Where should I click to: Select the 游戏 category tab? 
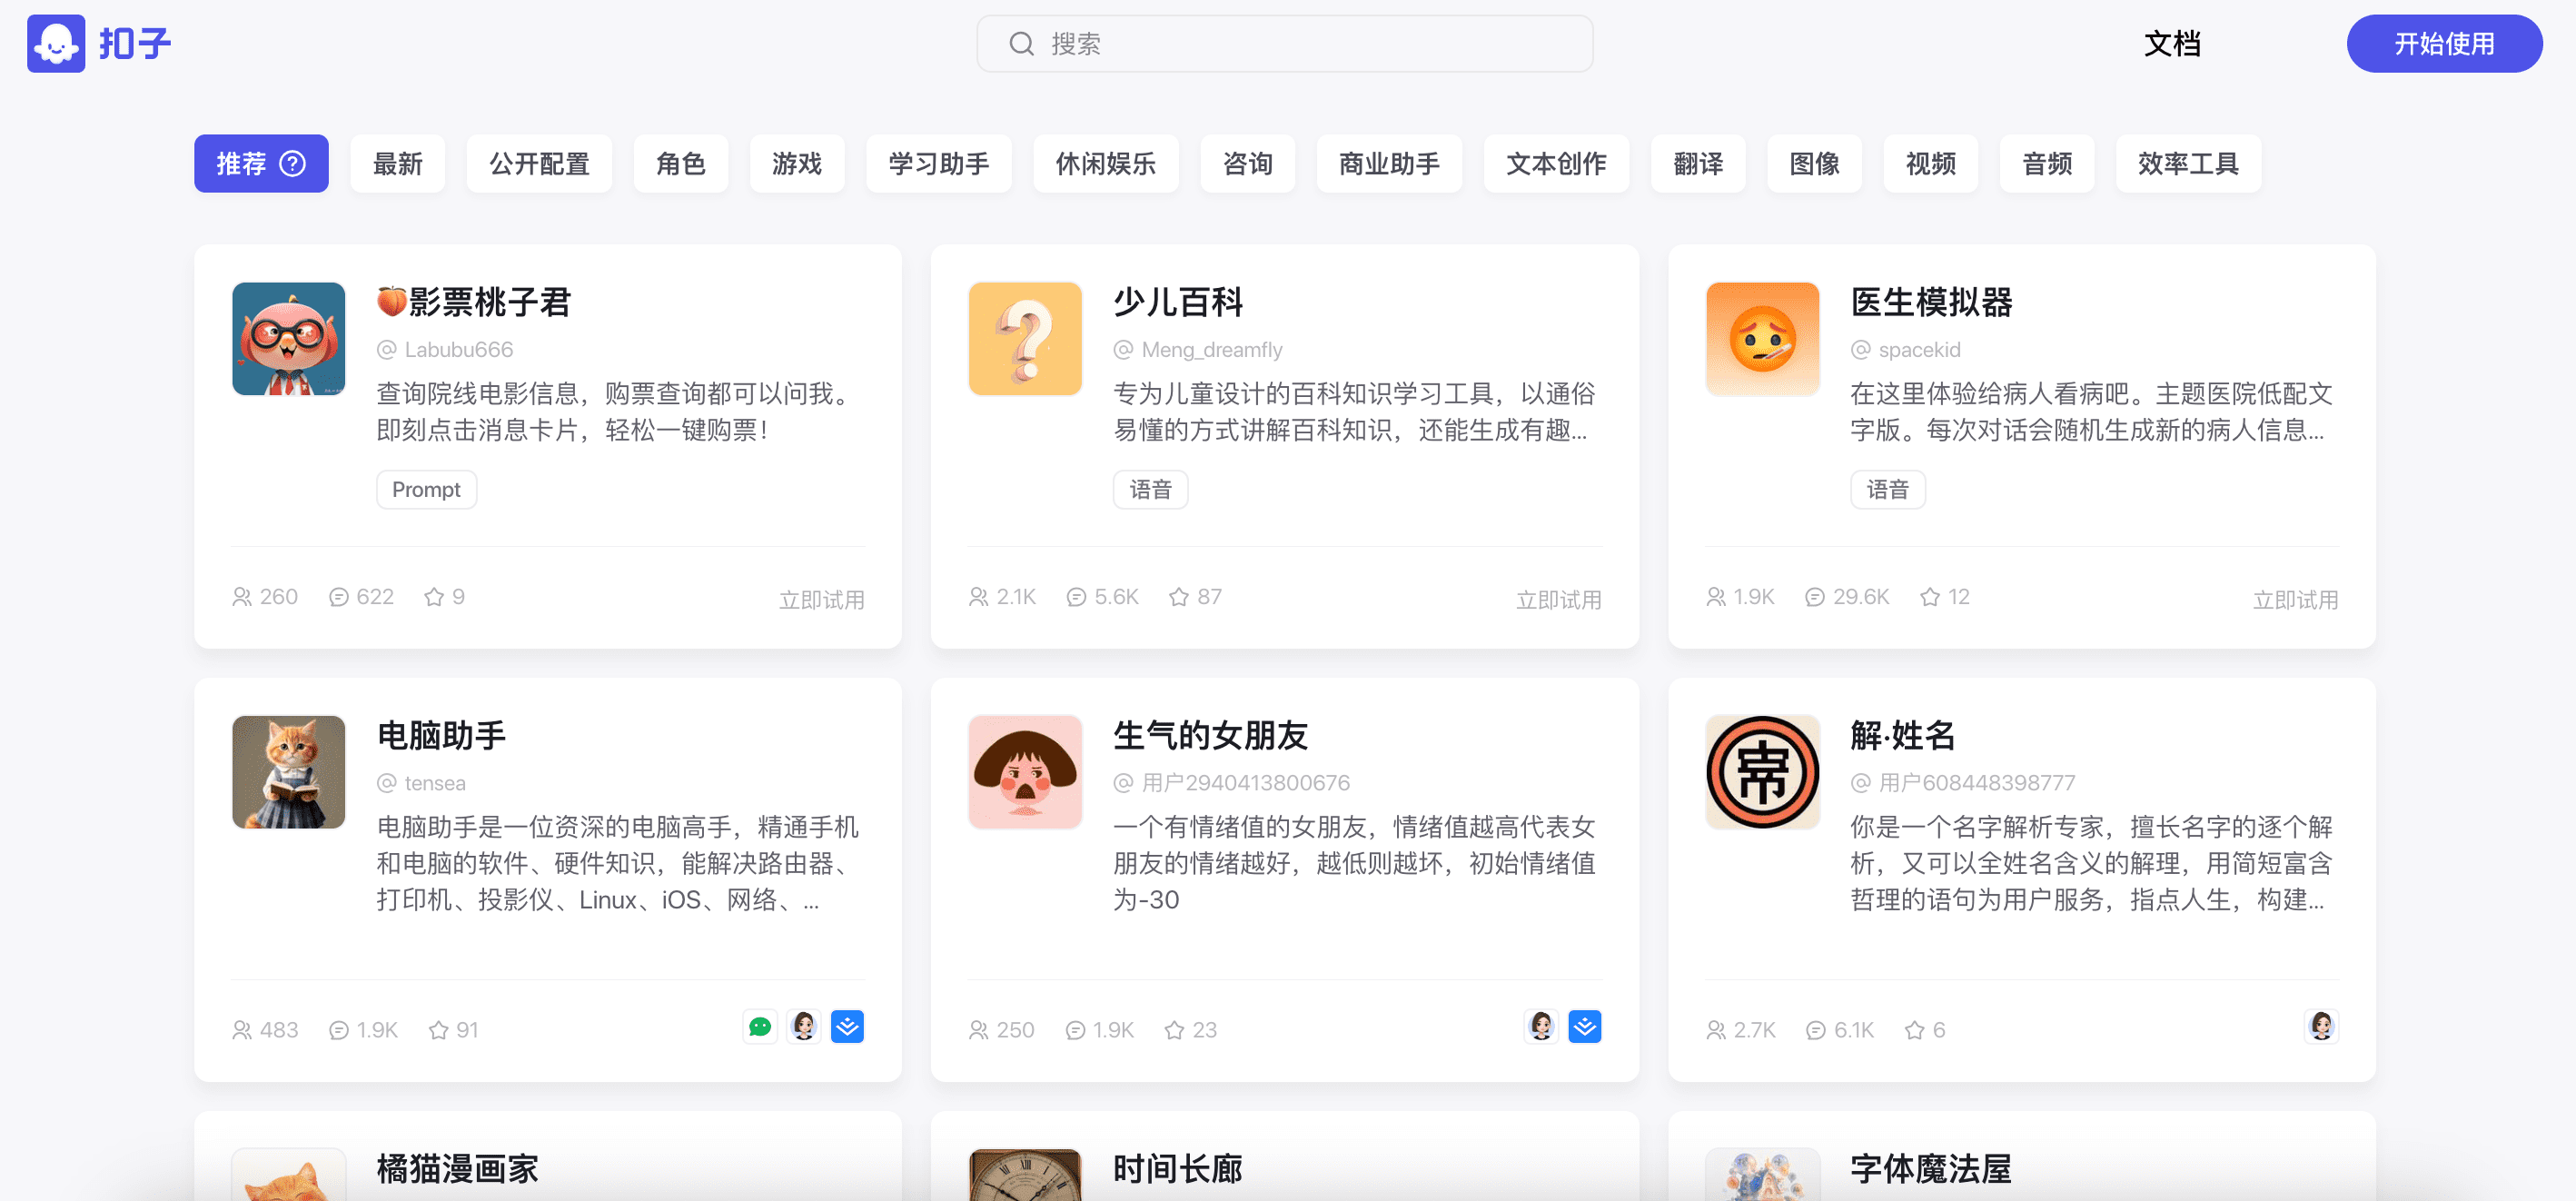(796, 163)
